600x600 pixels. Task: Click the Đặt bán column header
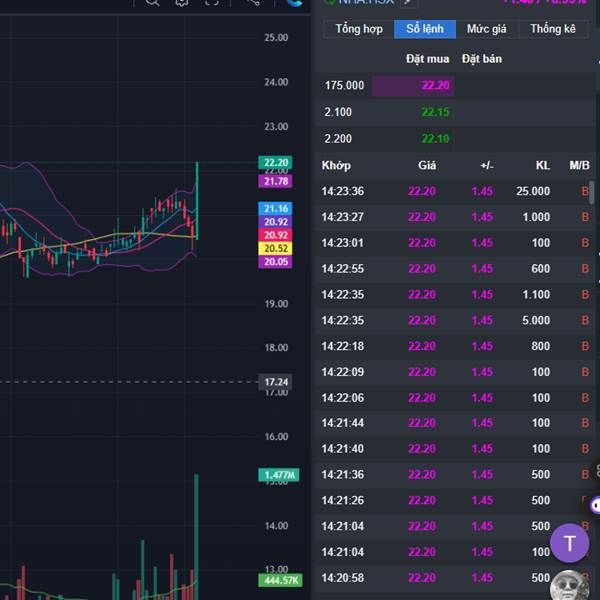482,59
